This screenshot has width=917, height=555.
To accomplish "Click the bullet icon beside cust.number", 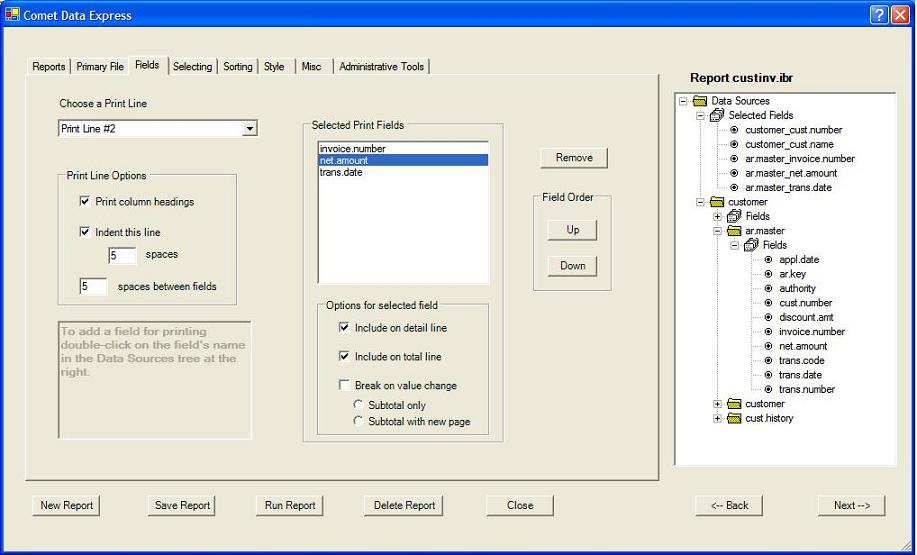I will [x=768, y=303].
